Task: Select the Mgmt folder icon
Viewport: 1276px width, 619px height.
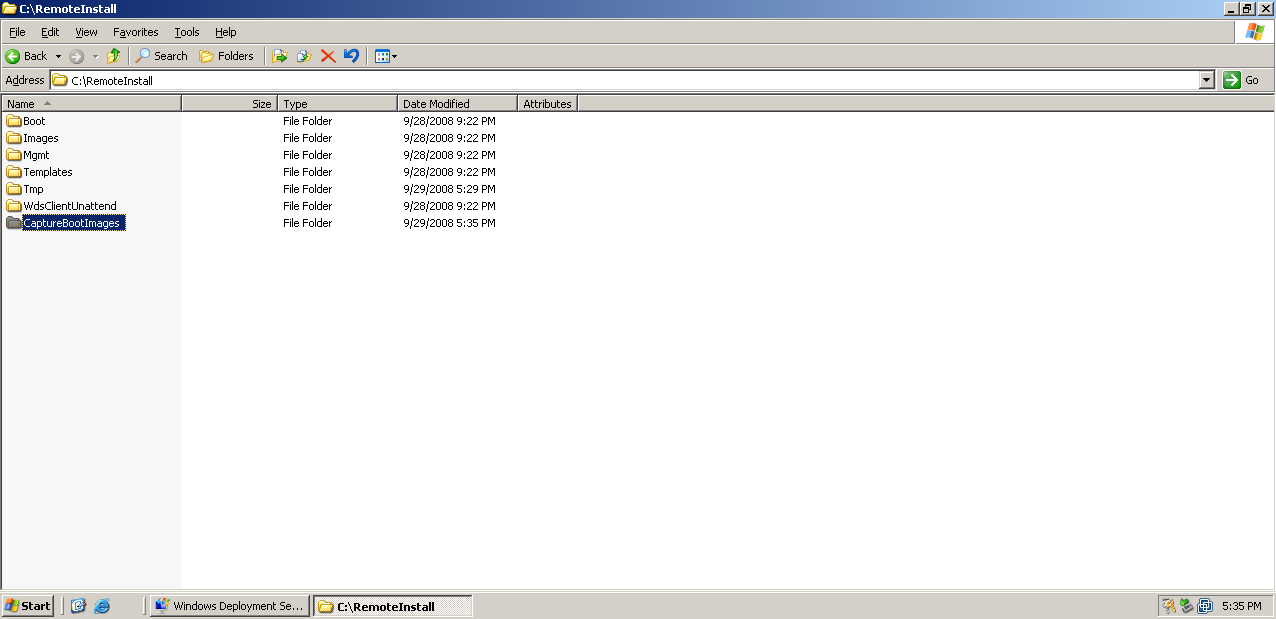Action: pyautogui.click(x=14, y=155)
